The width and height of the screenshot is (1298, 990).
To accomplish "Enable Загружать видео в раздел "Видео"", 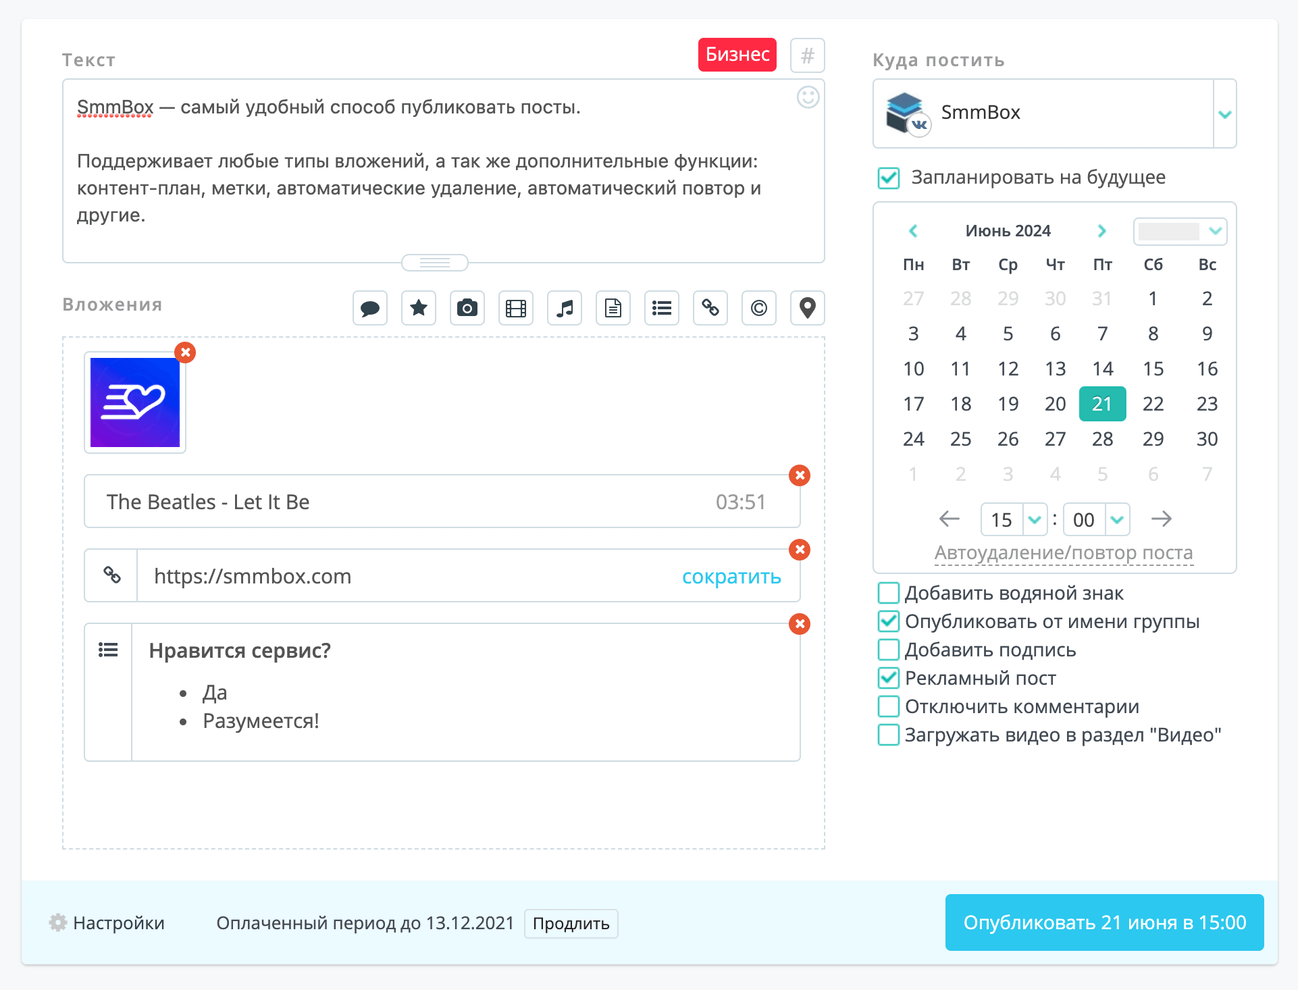I will pos(888,735).
